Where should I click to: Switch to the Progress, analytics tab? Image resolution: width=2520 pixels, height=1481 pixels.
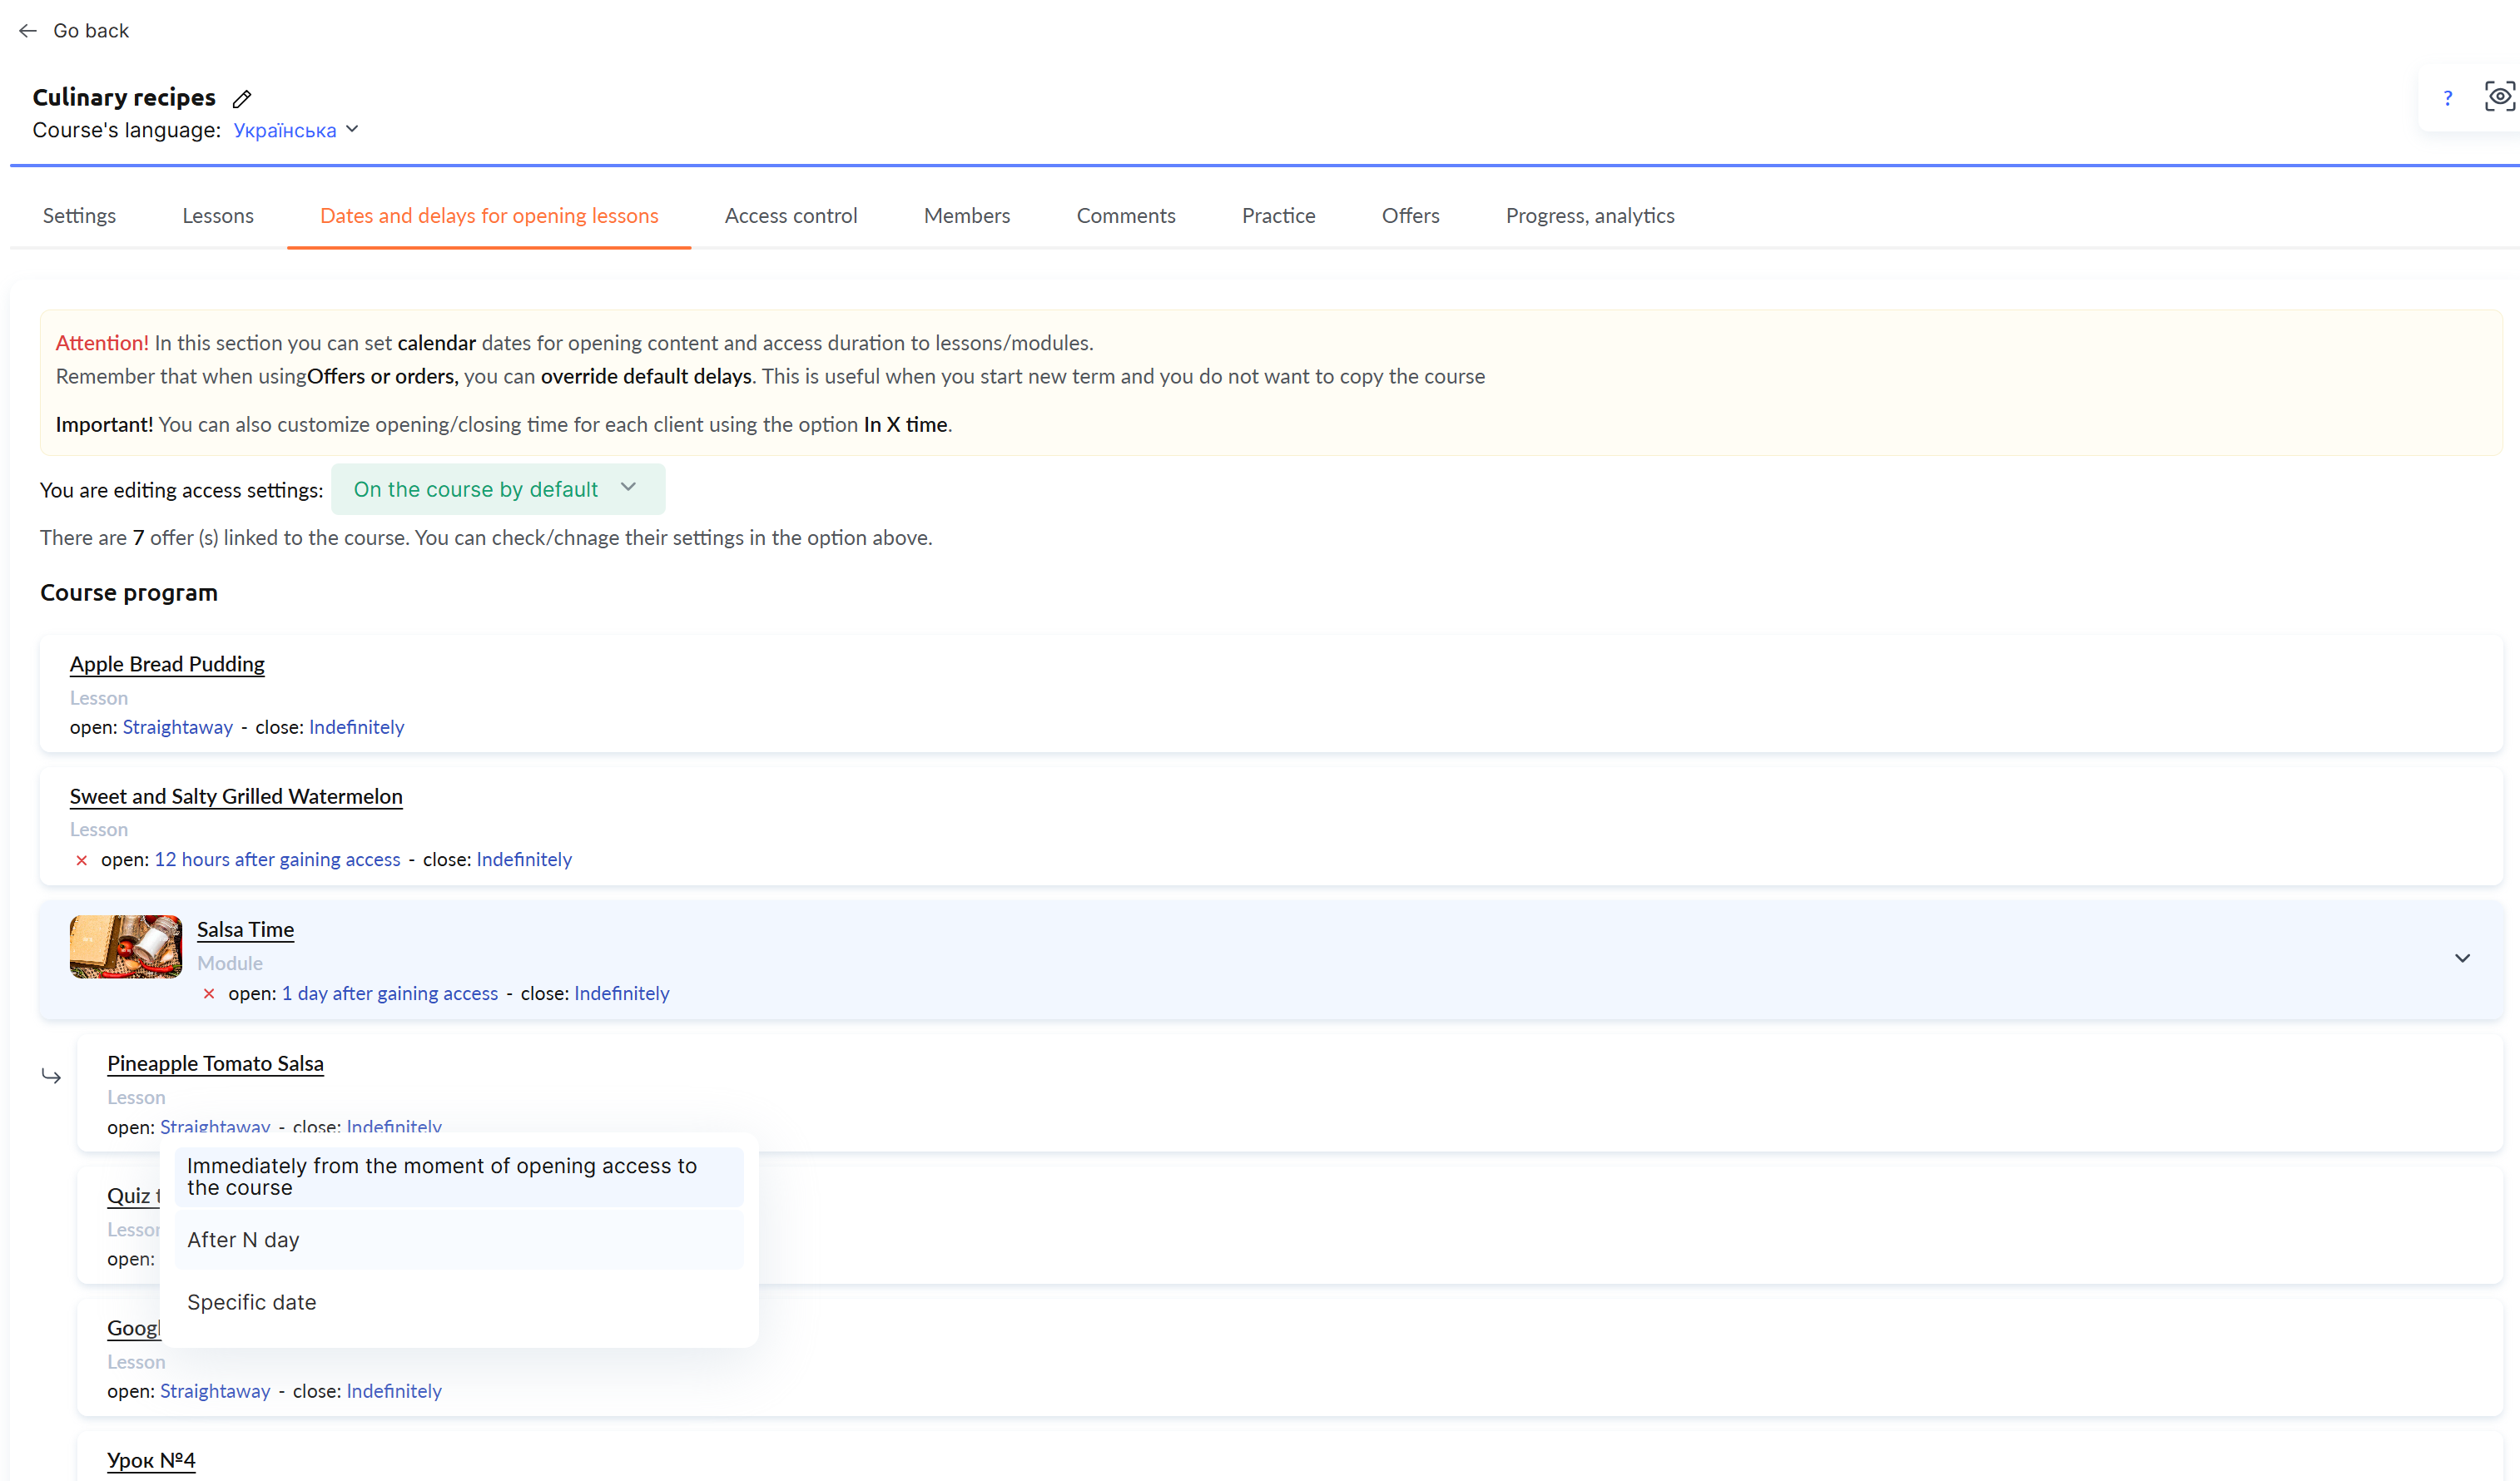(x=1590, y=215)
